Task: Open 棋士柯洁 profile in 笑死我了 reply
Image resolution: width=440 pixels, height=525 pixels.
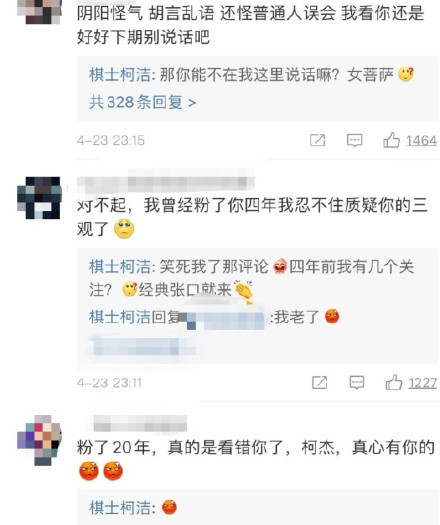Action: click(120, 267)
